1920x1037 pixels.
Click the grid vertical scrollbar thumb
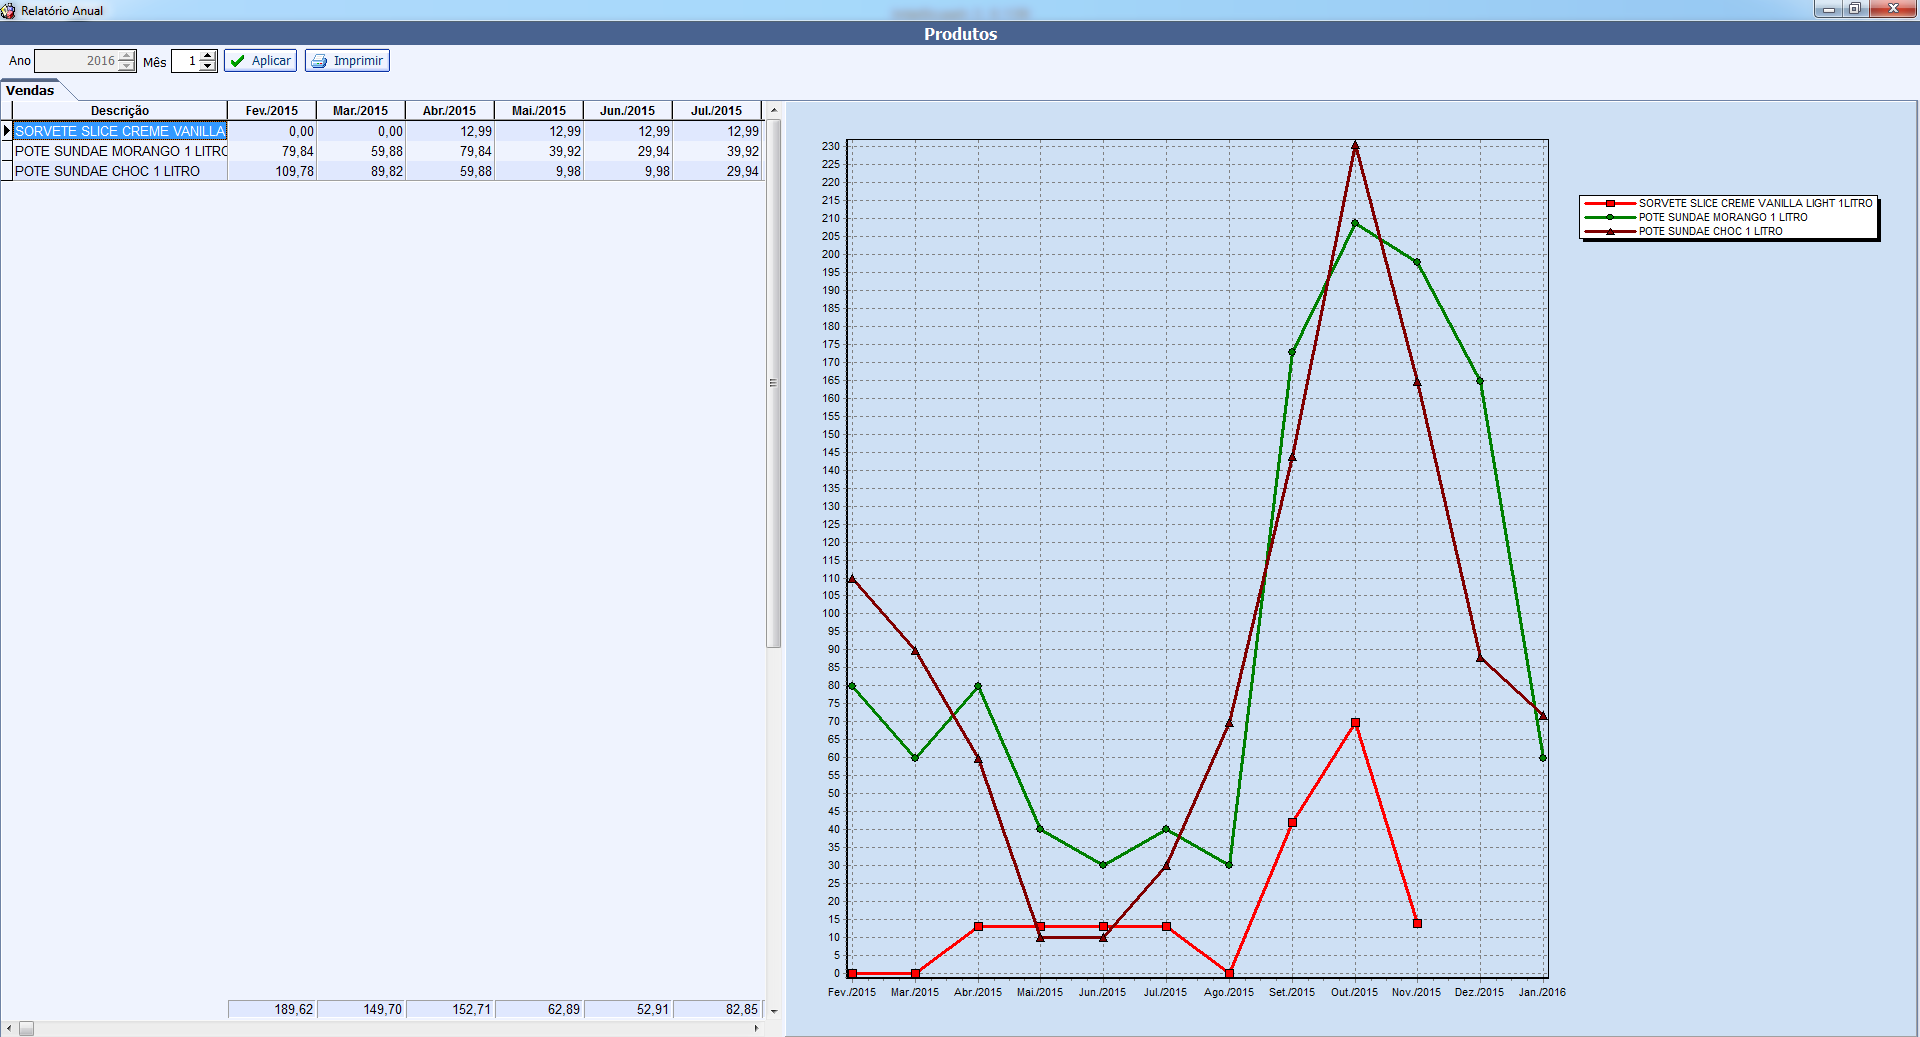click(x=773, y=383)
